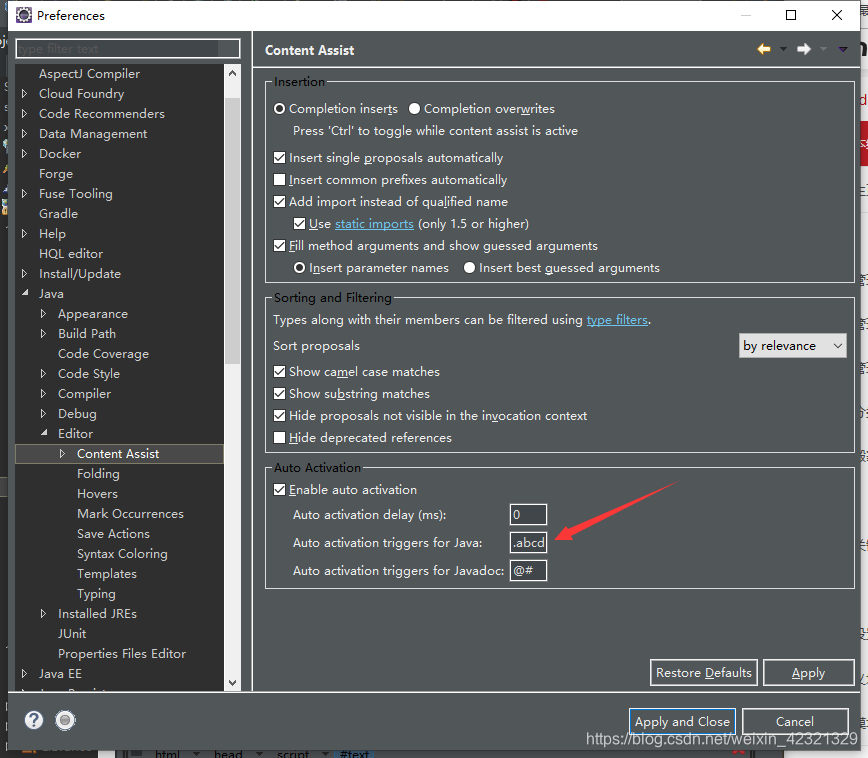Toggle Enable auto activation checkbox
The width and height of the screenshot is (868, 758).
(x=280, y=489)
